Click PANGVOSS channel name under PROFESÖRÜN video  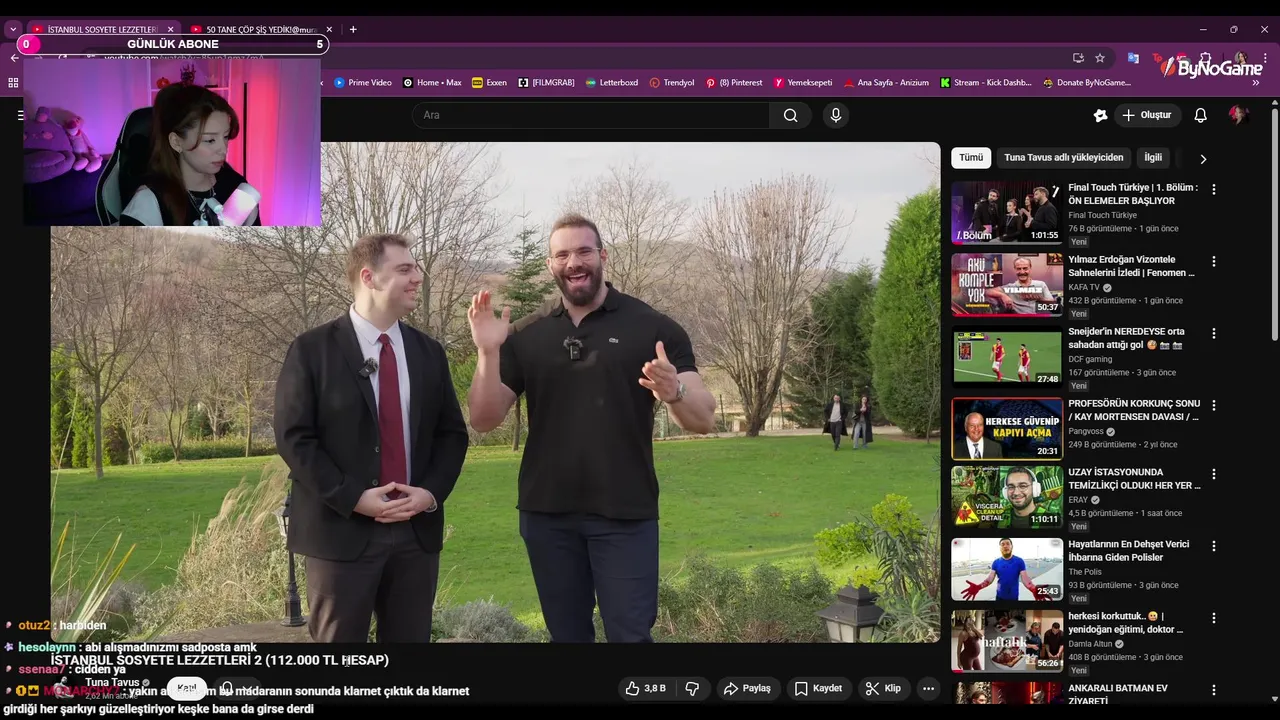pyautogui.click(x=1085, y=432)
